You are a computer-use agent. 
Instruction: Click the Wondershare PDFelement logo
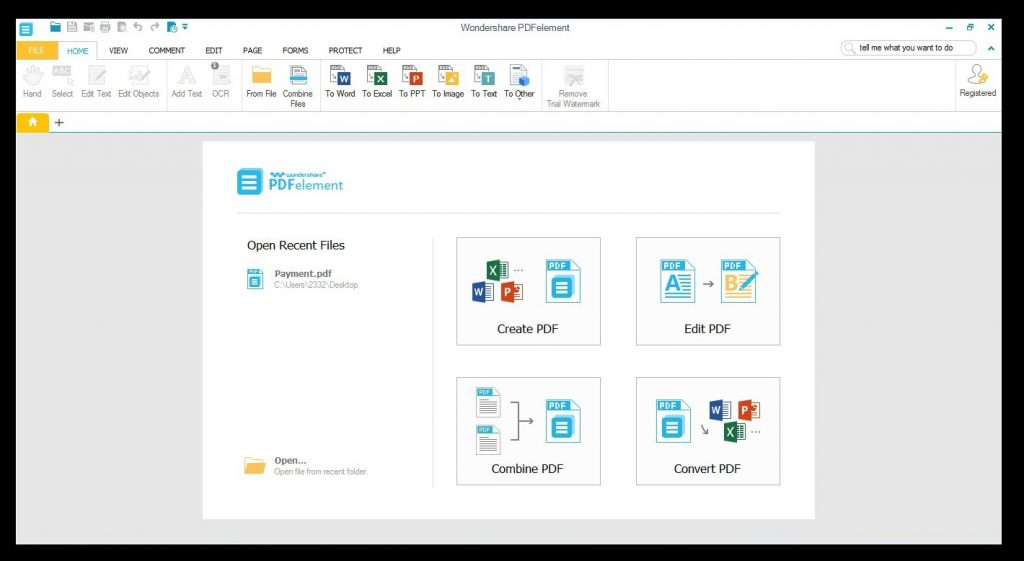tap(290, 182)
